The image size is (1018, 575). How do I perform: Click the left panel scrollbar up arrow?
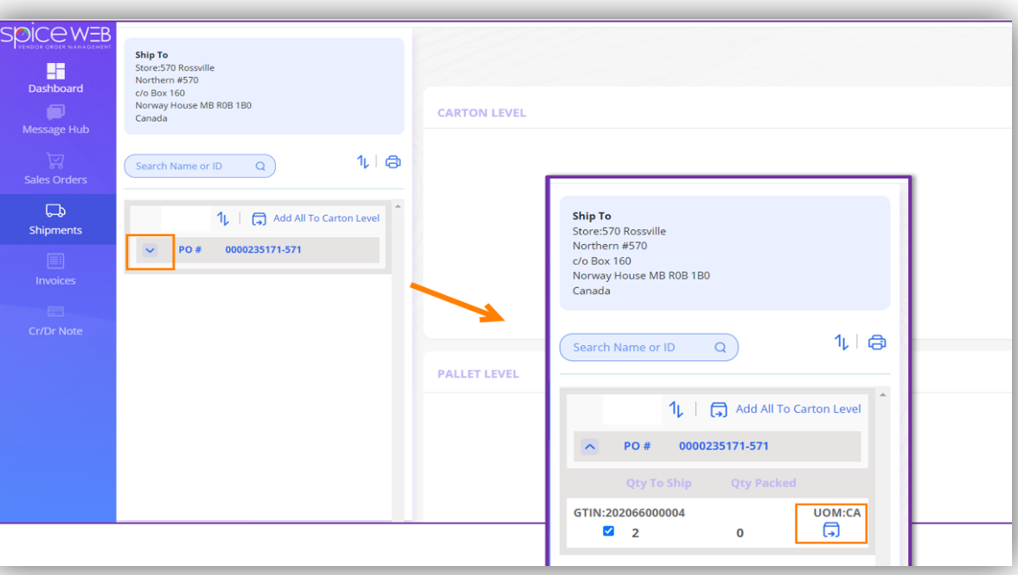pyautogui.click(x=398, y=206)
